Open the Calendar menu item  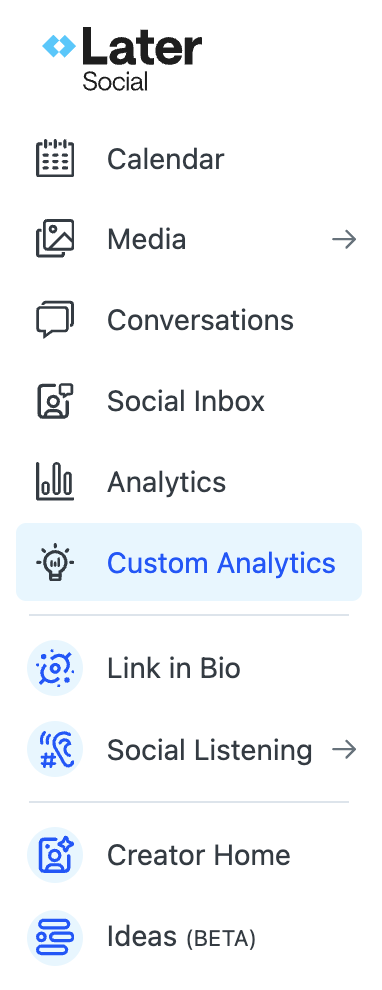(x=189, y=158)
